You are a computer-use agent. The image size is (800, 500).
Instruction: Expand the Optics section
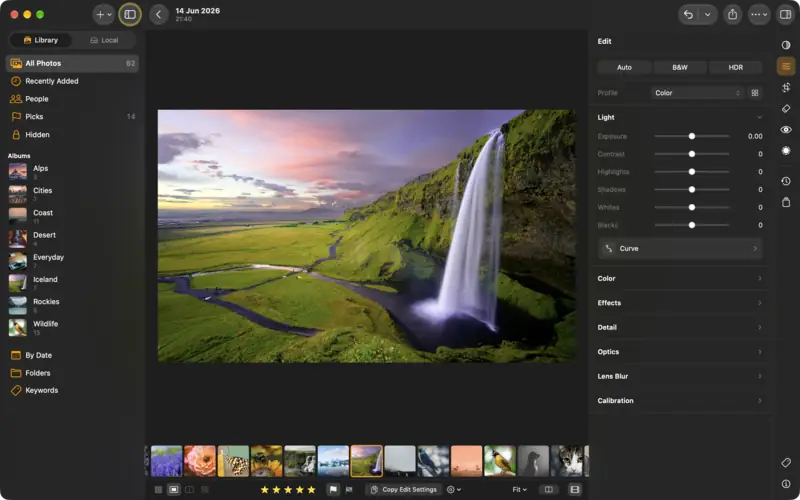680,352
